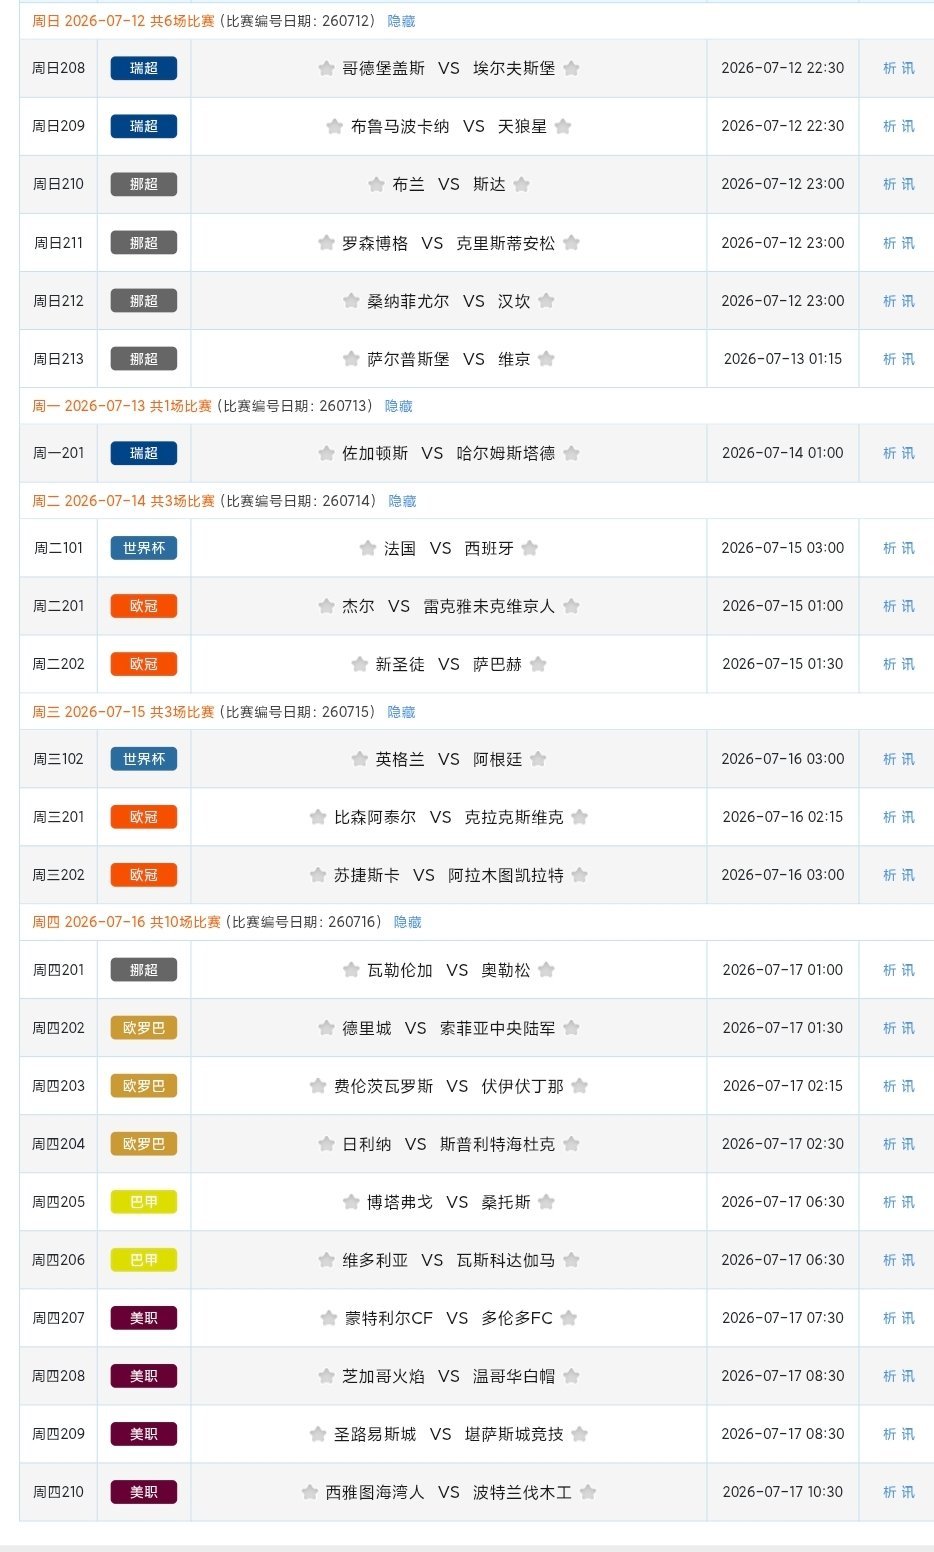Click the star beside 桑托斯
Screen dimensions: 934x1552
546,1202
